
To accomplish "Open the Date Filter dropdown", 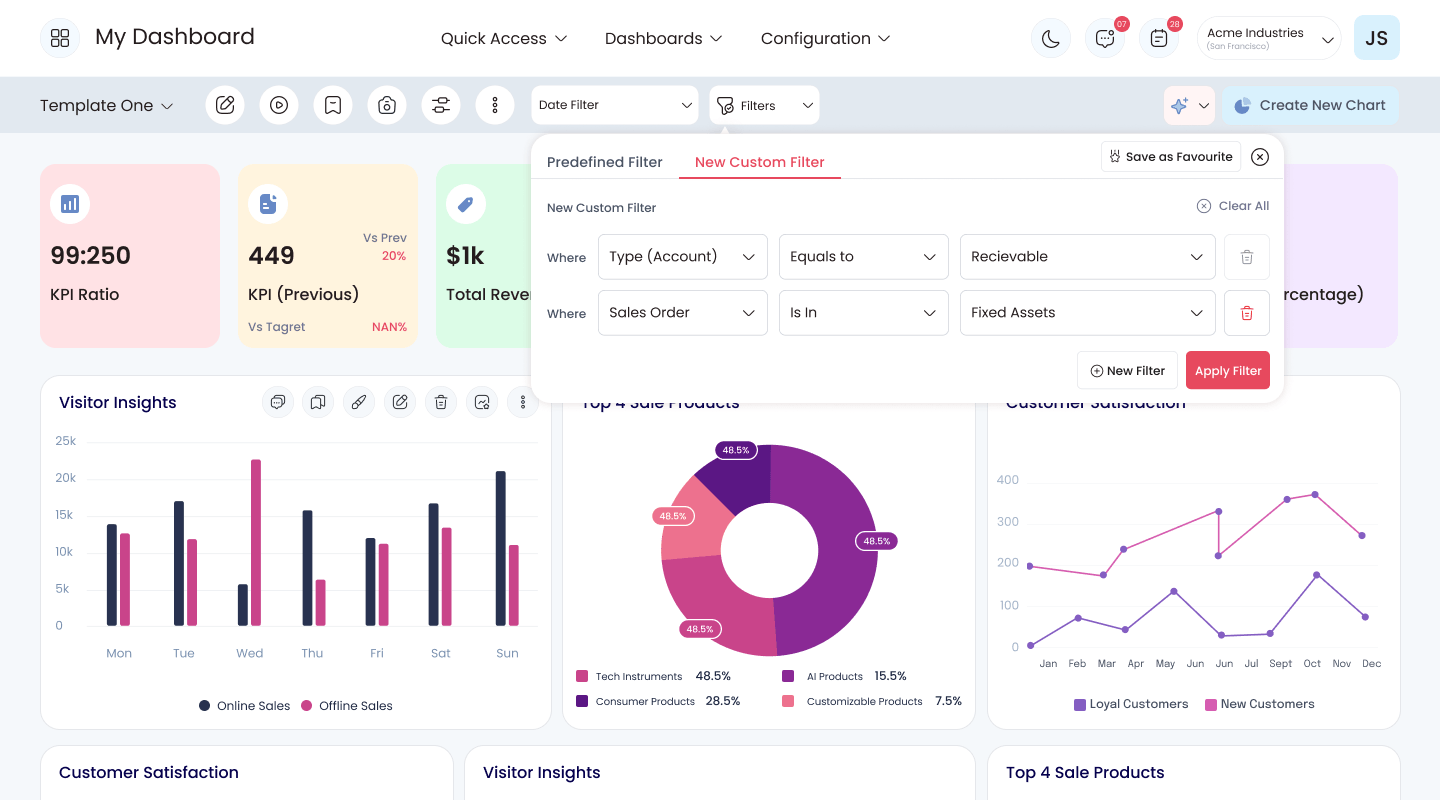I will tap(615, 105).
